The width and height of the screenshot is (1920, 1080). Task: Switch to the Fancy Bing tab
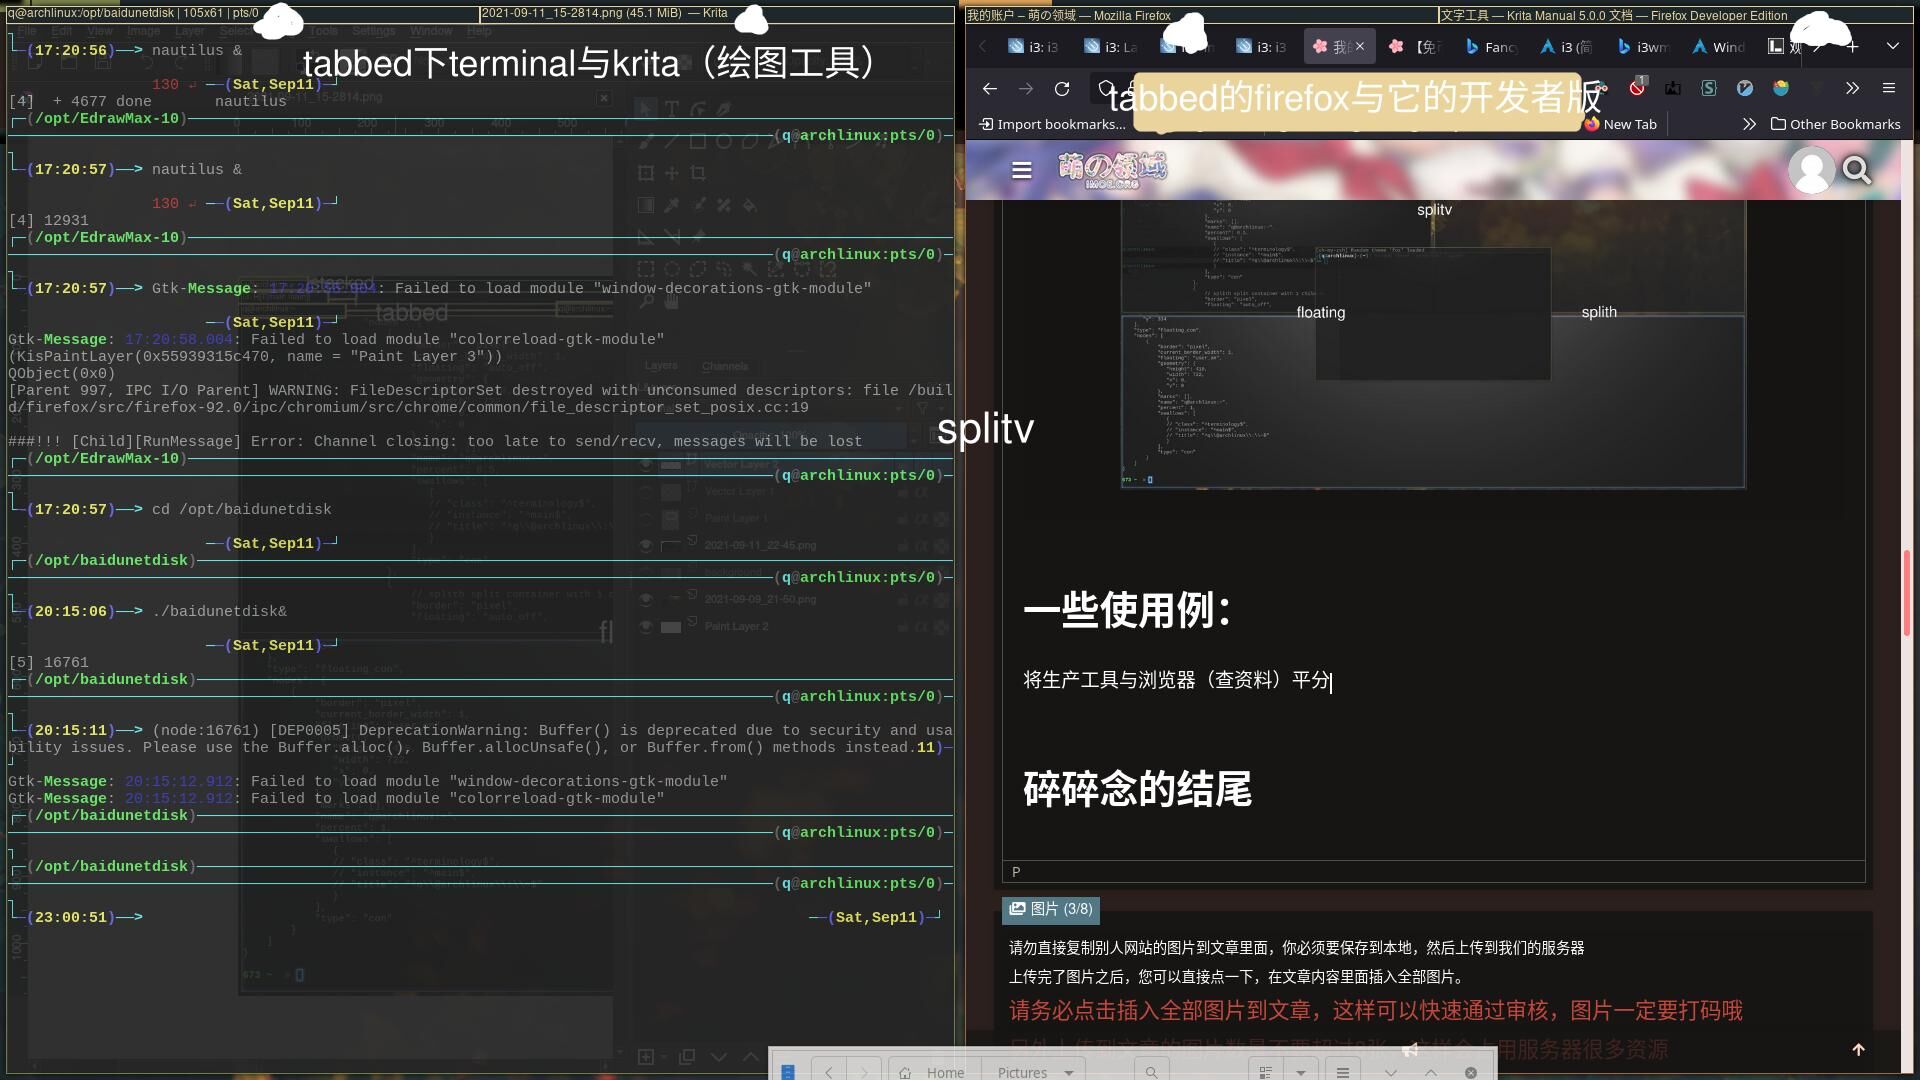coord(1491,47)
